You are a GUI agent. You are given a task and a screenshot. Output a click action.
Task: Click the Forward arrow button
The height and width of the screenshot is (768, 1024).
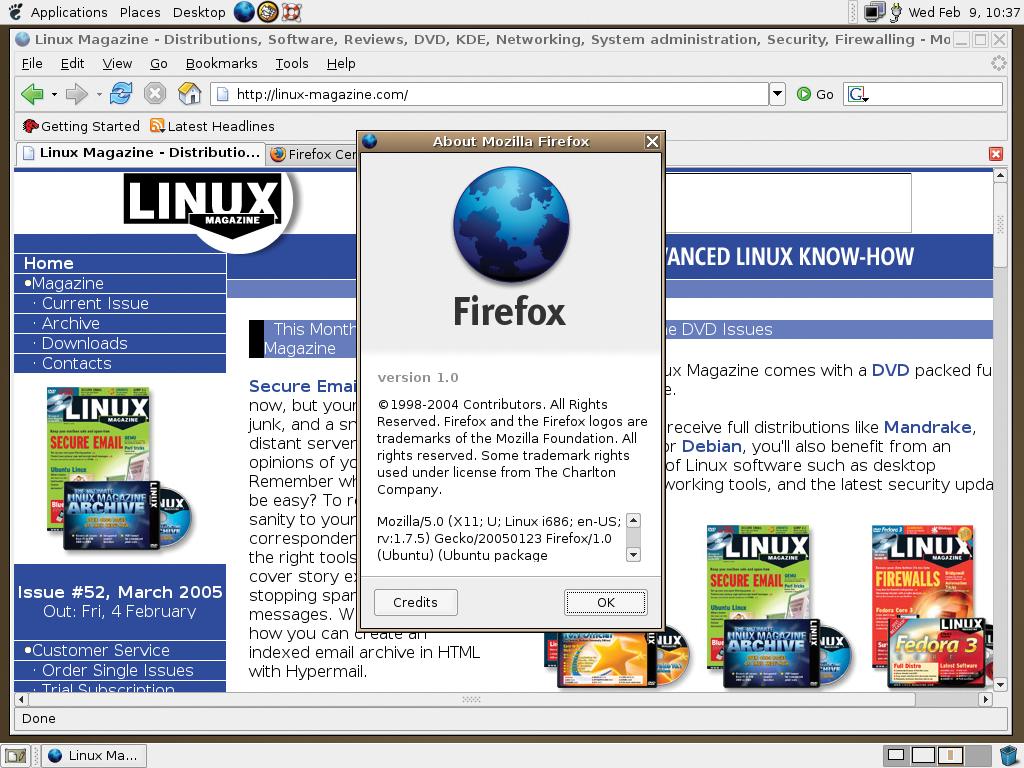pyautogui.click(x=77, y=94)
